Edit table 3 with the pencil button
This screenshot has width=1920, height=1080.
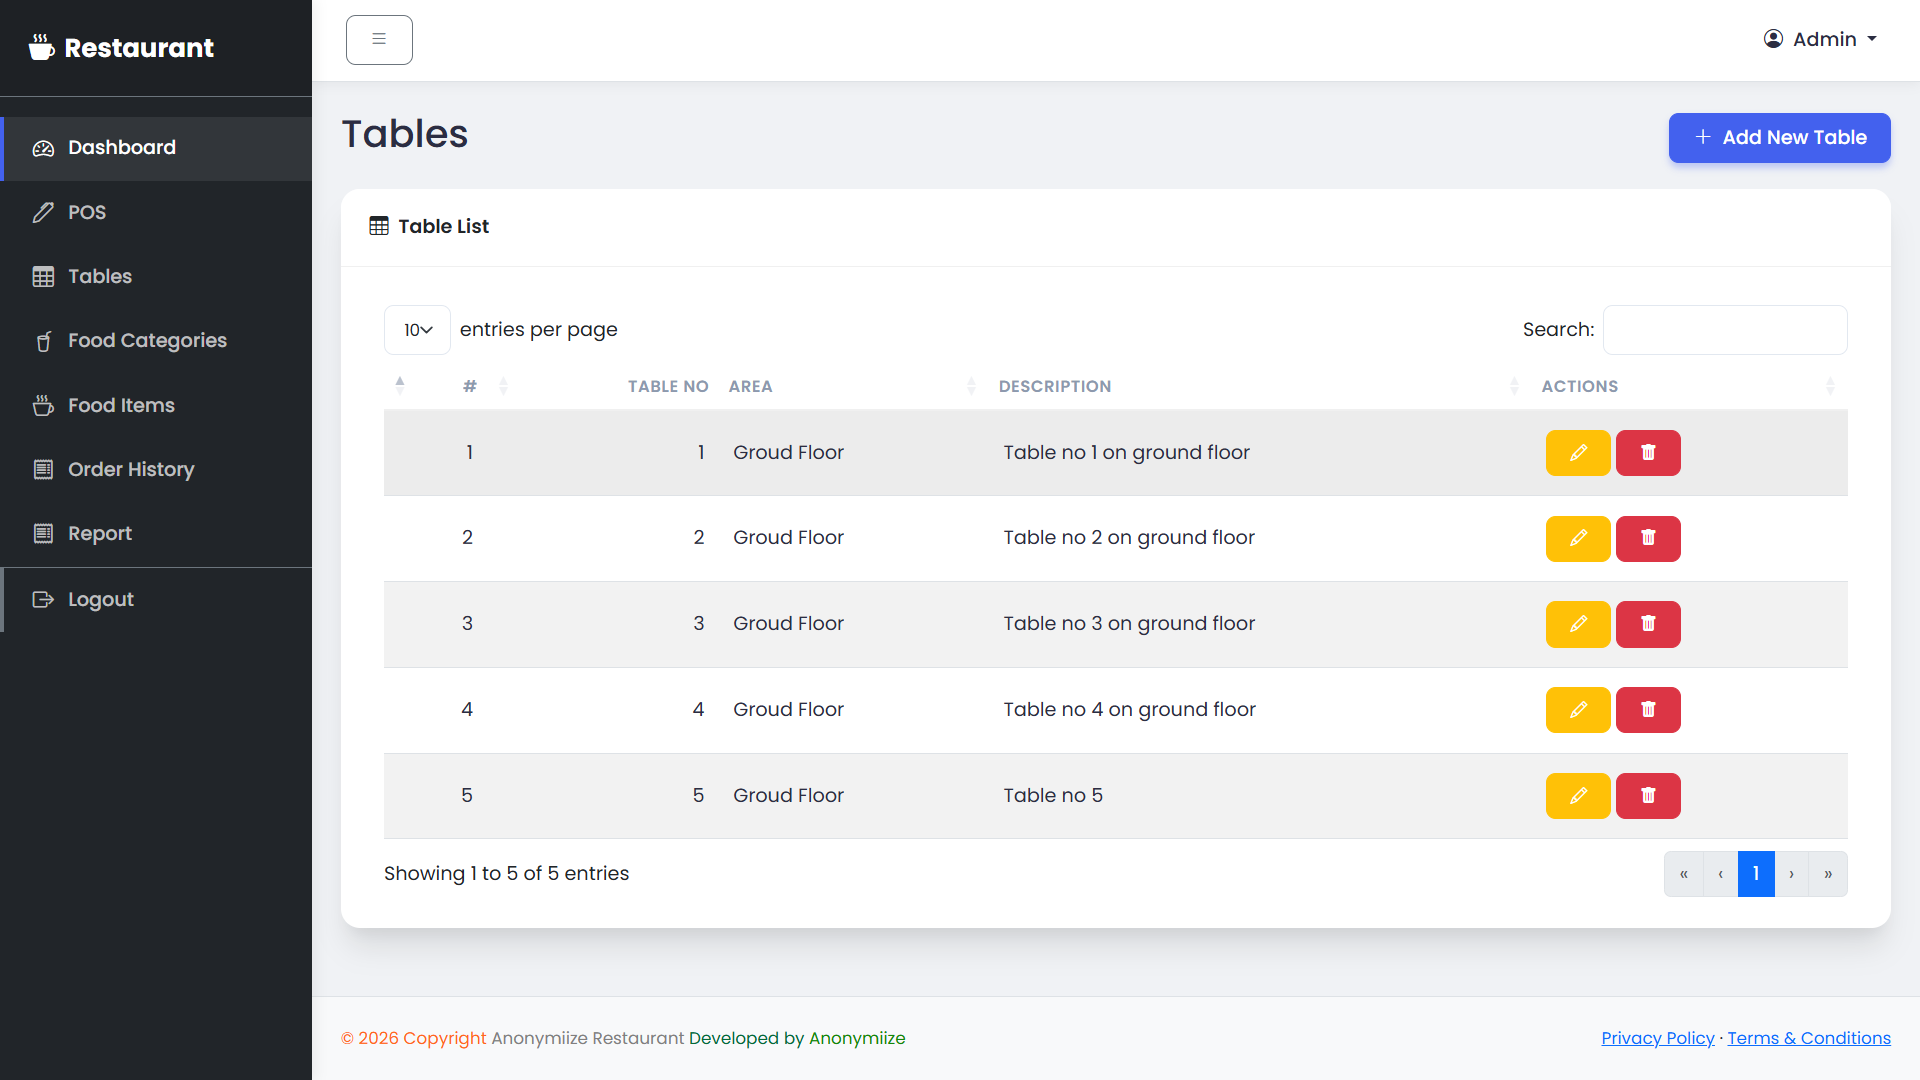(1578, 624)
